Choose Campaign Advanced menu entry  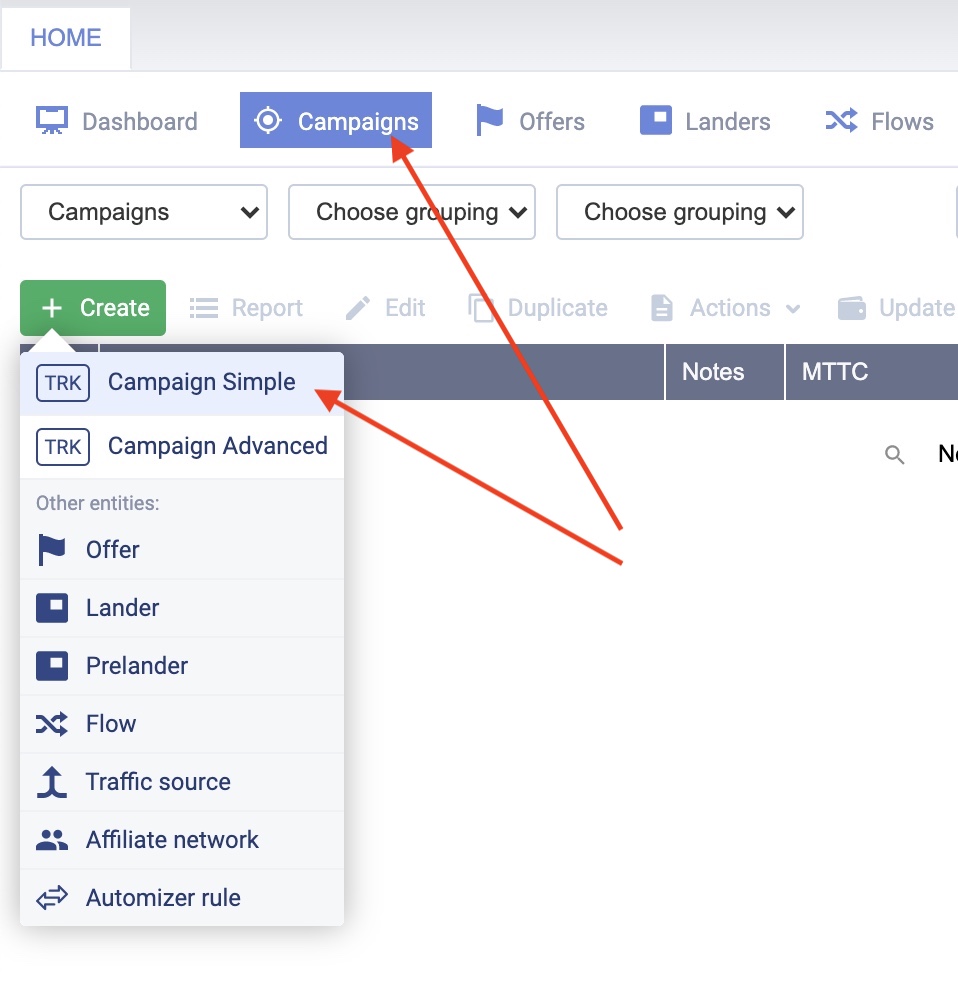[x=217, y=446]
